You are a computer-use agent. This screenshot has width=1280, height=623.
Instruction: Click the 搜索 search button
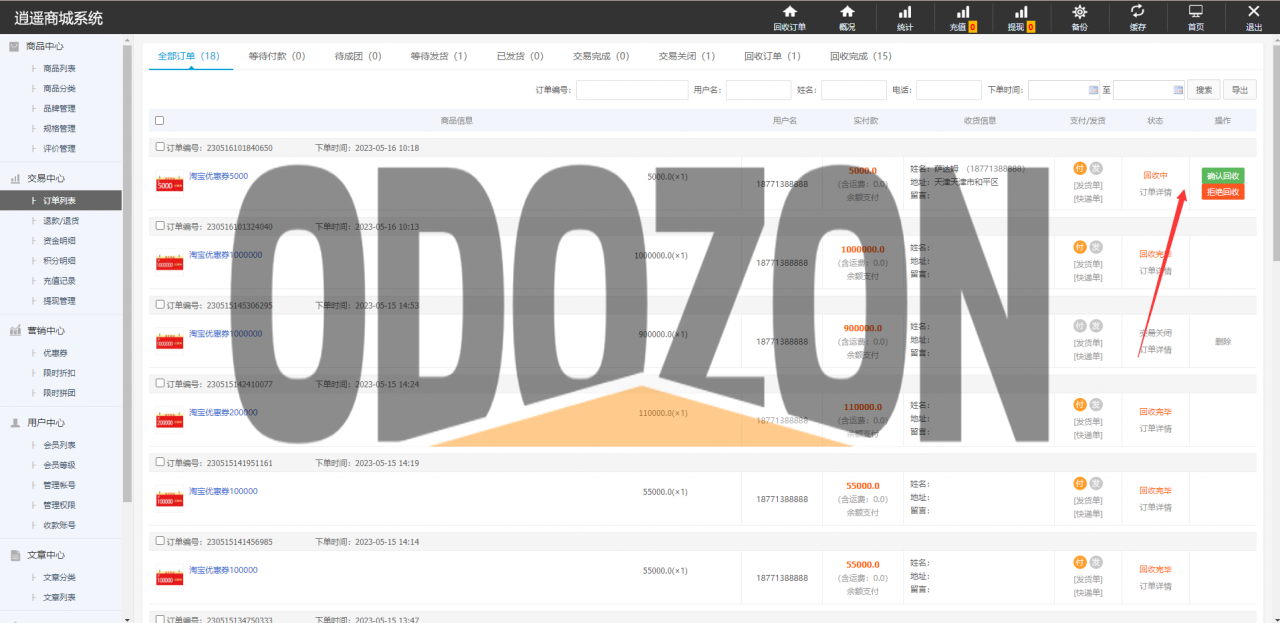(1204, 90)
